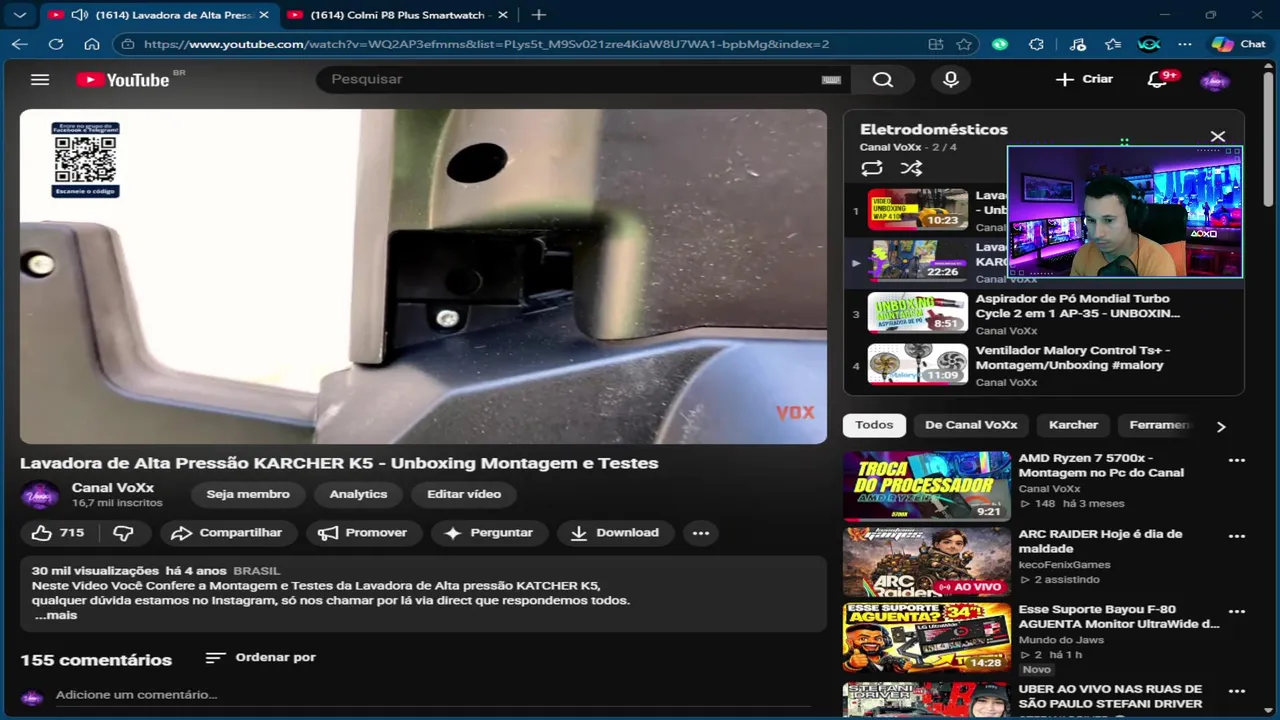The width and height of the screenshot is (1280, 720).
Task: Open the media control music note icon
Action: tap(1077, 44)
